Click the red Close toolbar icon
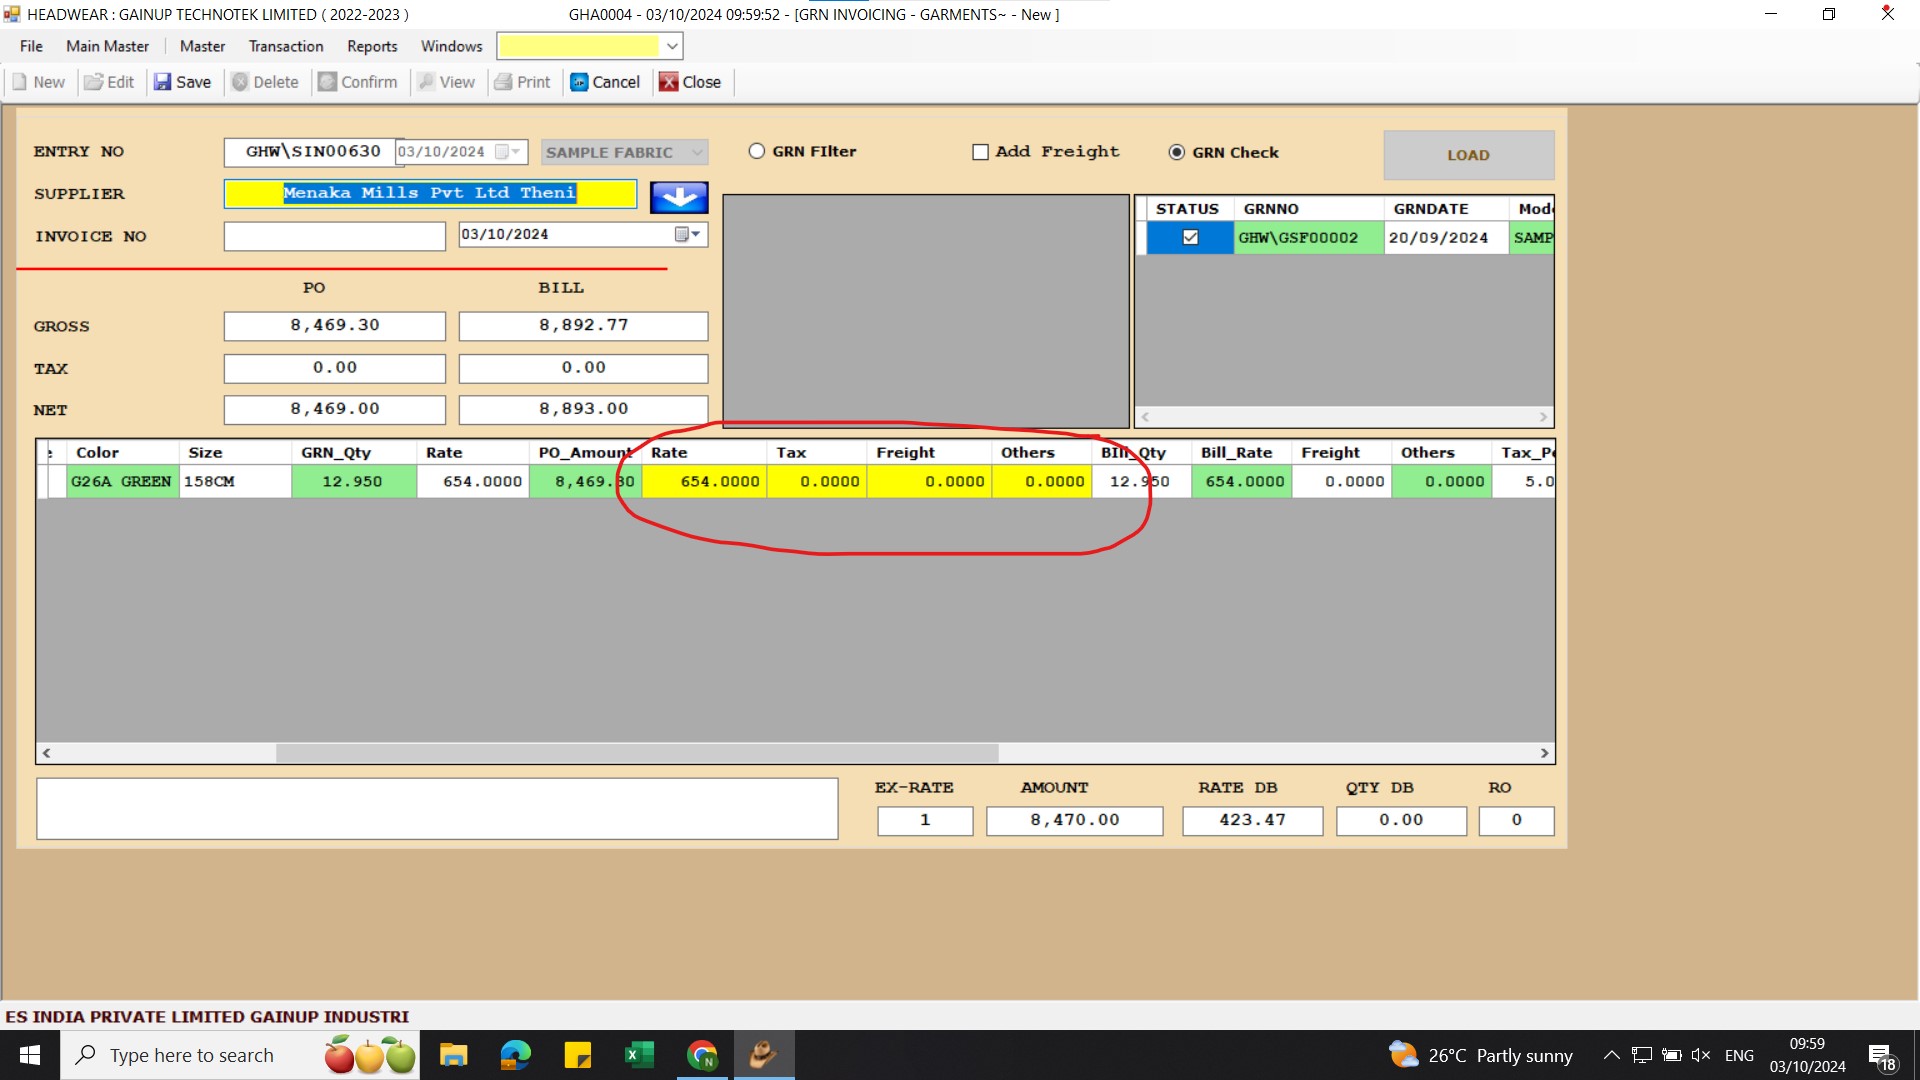1920x1080 pixels. pos(668,82)
